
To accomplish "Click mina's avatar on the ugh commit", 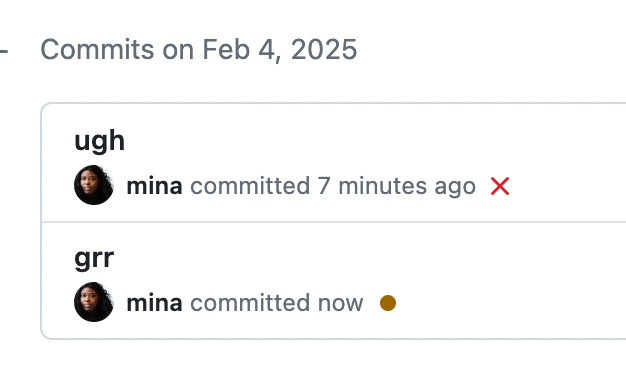I will click(x=94, y=185).
